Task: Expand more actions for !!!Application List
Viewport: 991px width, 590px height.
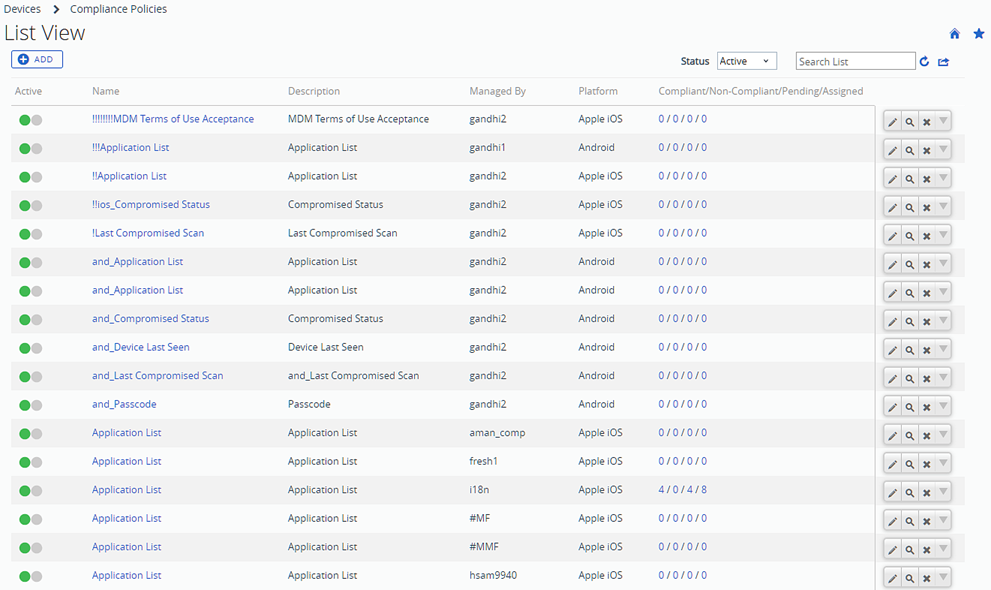Action: [x=943, y=150]
